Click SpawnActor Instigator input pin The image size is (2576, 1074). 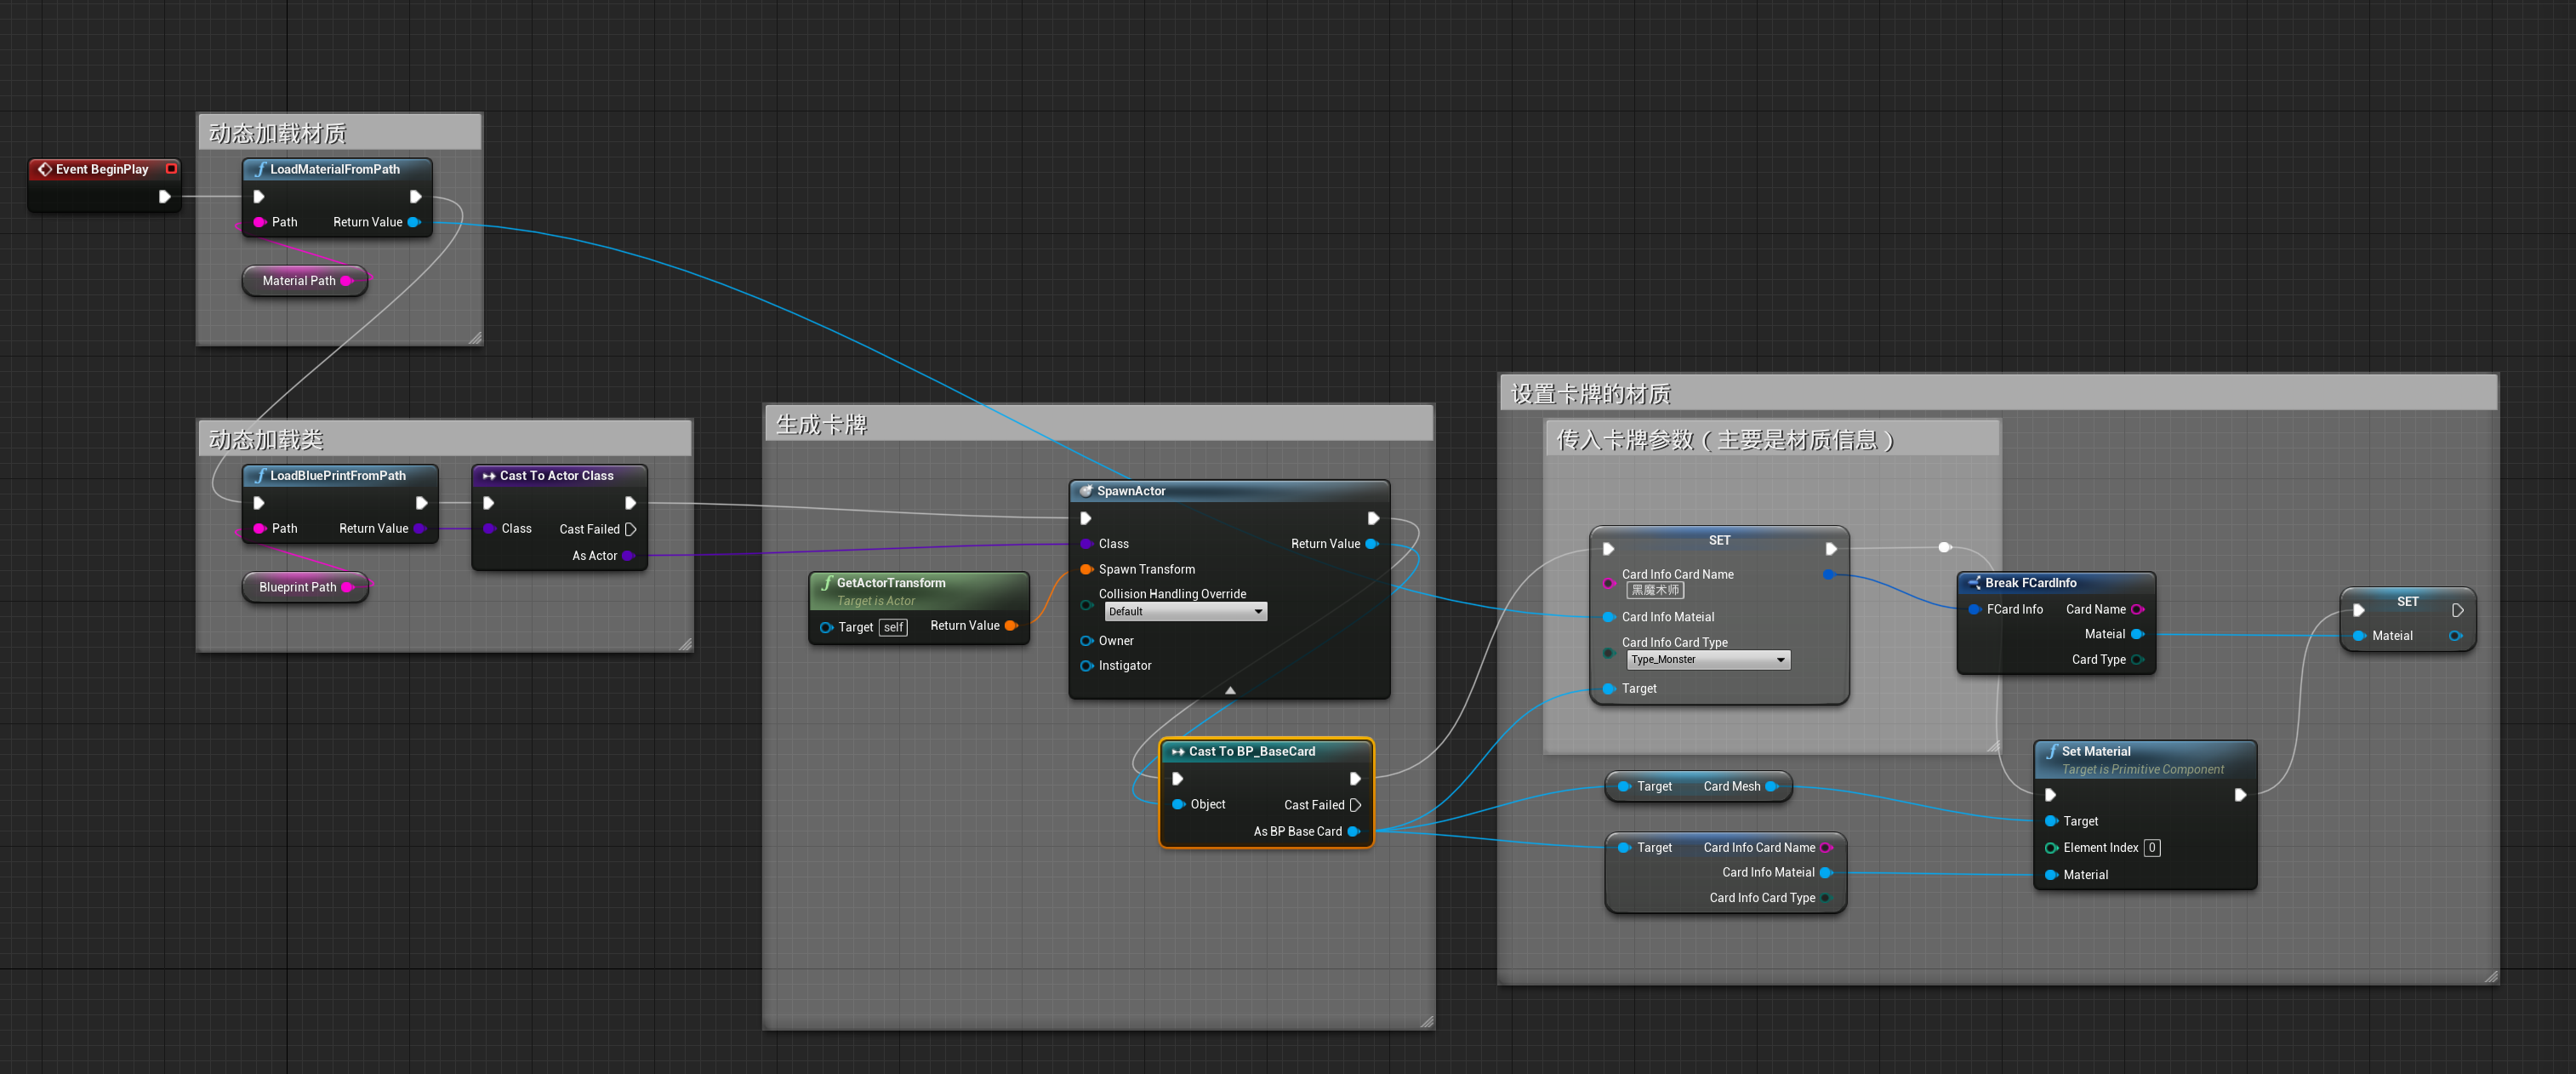coord(1086,666)
